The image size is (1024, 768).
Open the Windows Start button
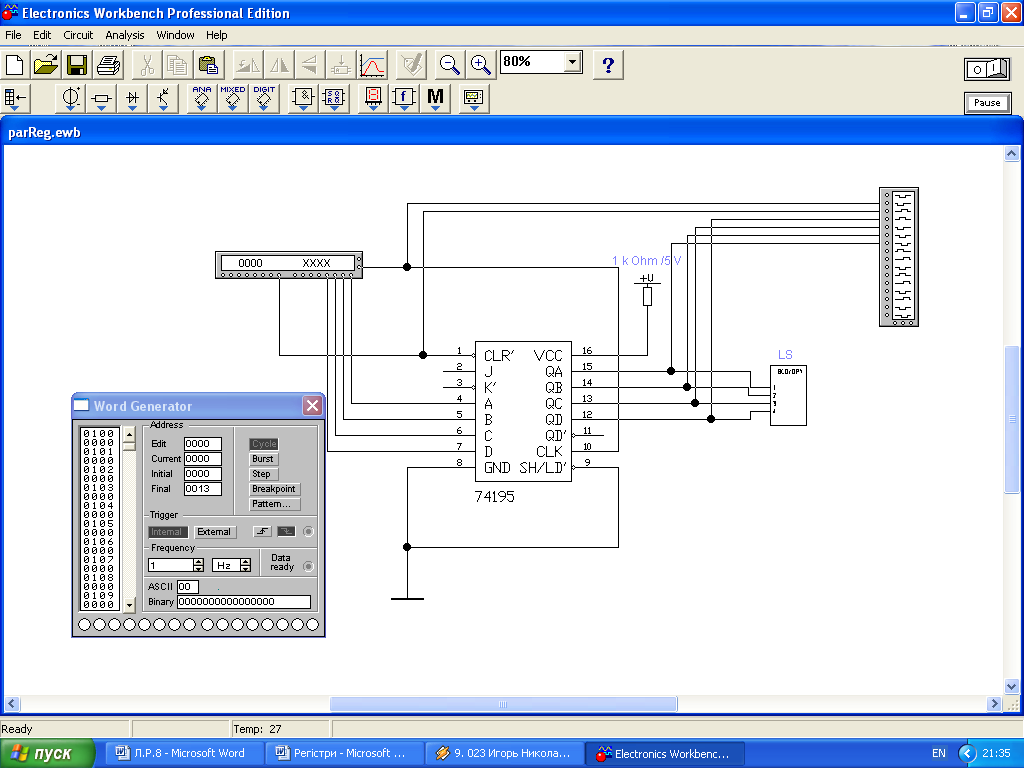click(46, 754)
